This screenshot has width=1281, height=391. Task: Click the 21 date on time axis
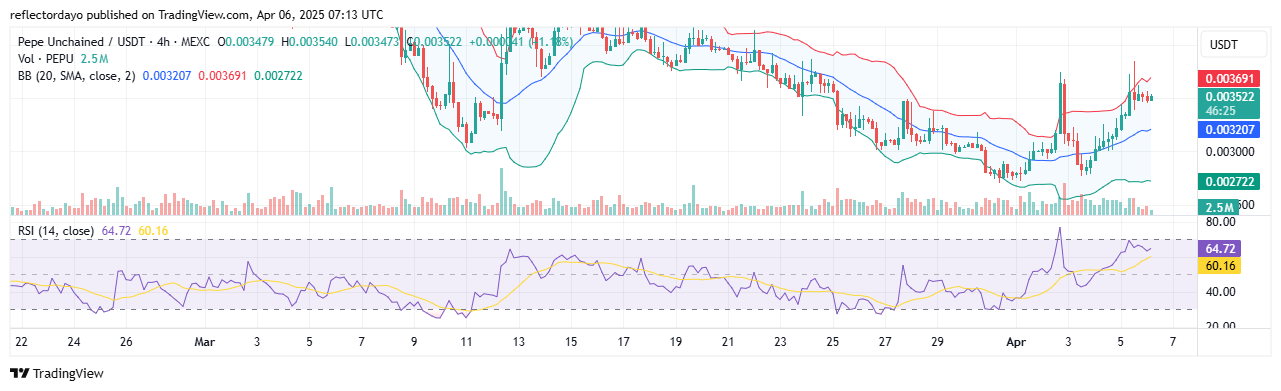[727, 342]
